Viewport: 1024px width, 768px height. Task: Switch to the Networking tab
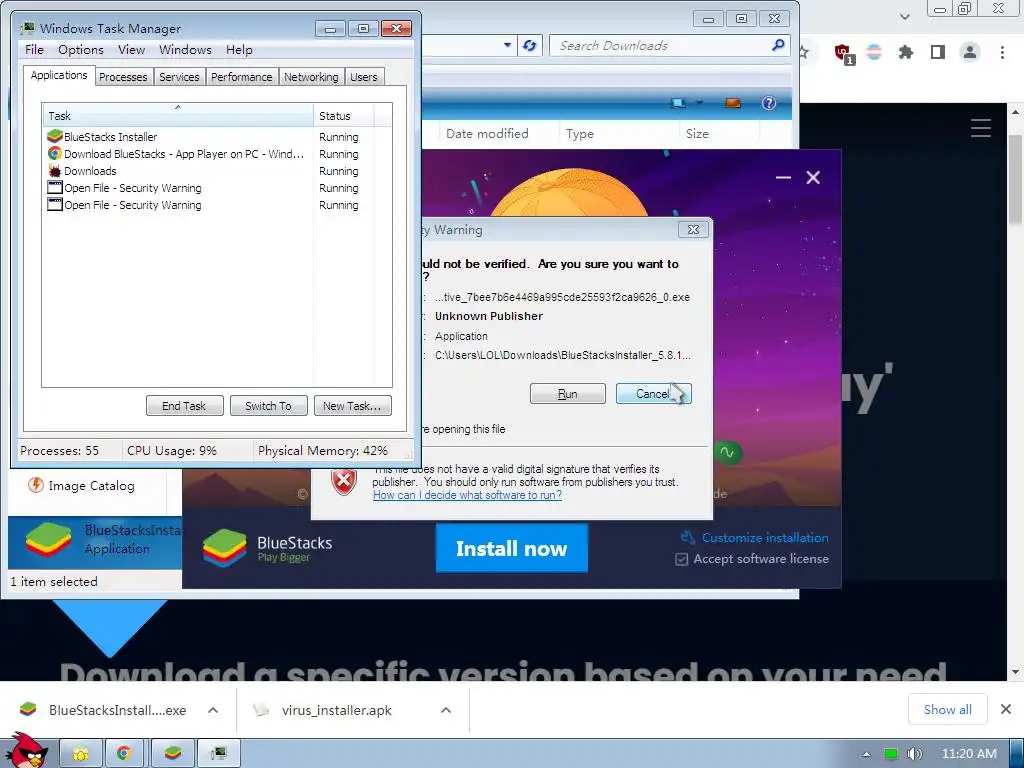click(x=311, y=77)
